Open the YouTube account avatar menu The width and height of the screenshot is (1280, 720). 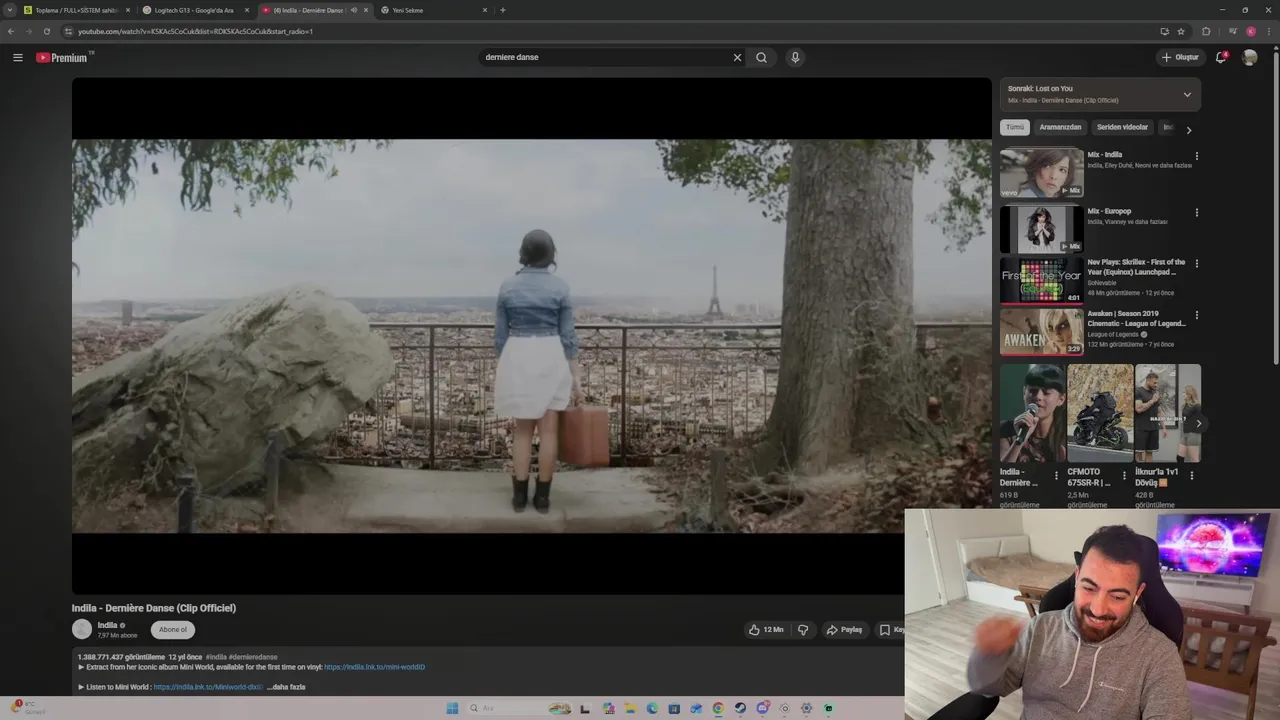click(1249, 57)
